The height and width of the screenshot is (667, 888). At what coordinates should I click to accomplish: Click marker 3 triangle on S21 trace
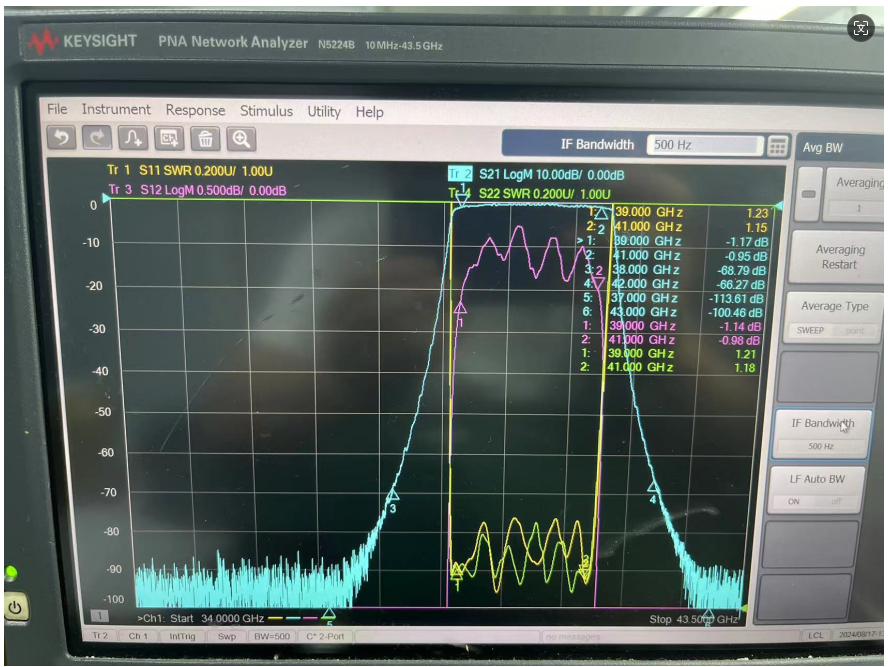coord(393,495)
